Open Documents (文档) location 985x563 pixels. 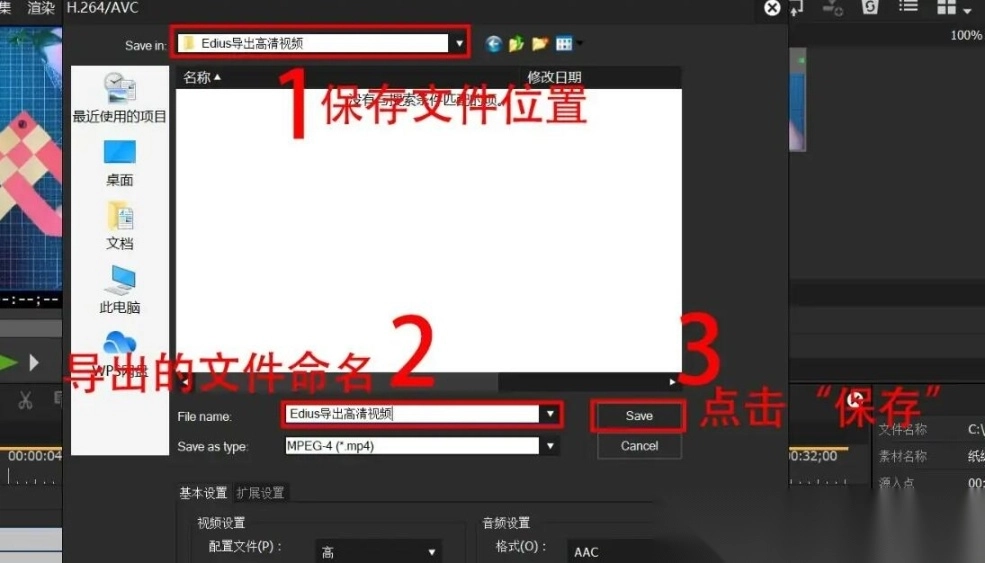pyautogui.click(x=119, y=226)
